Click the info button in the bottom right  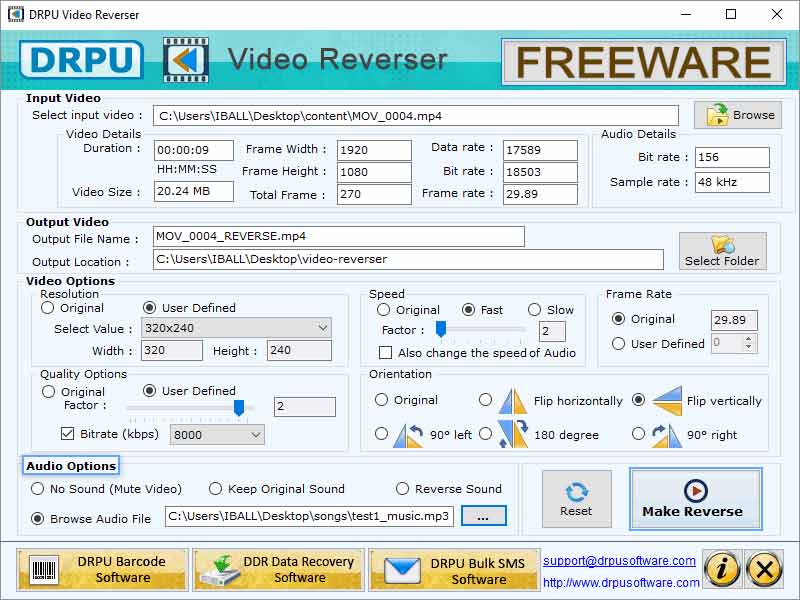coord(722,568)
